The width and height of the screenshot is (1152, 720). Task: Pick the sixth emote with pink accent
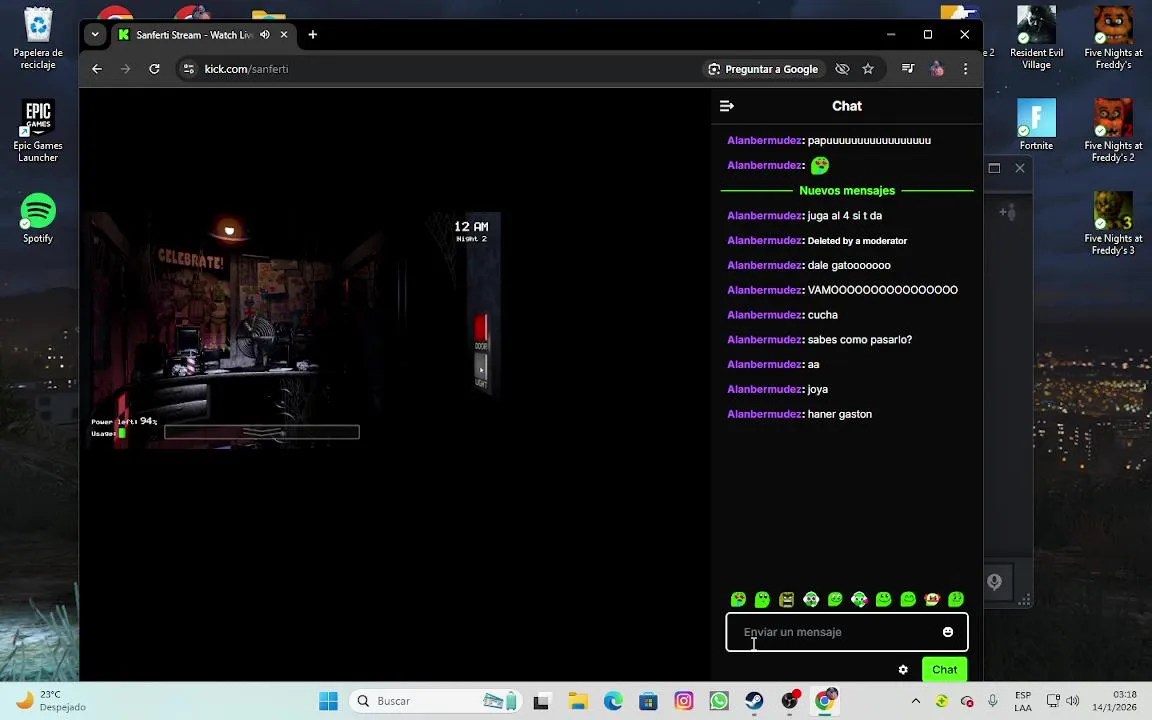pyautogui.click(x=859, y=600)
